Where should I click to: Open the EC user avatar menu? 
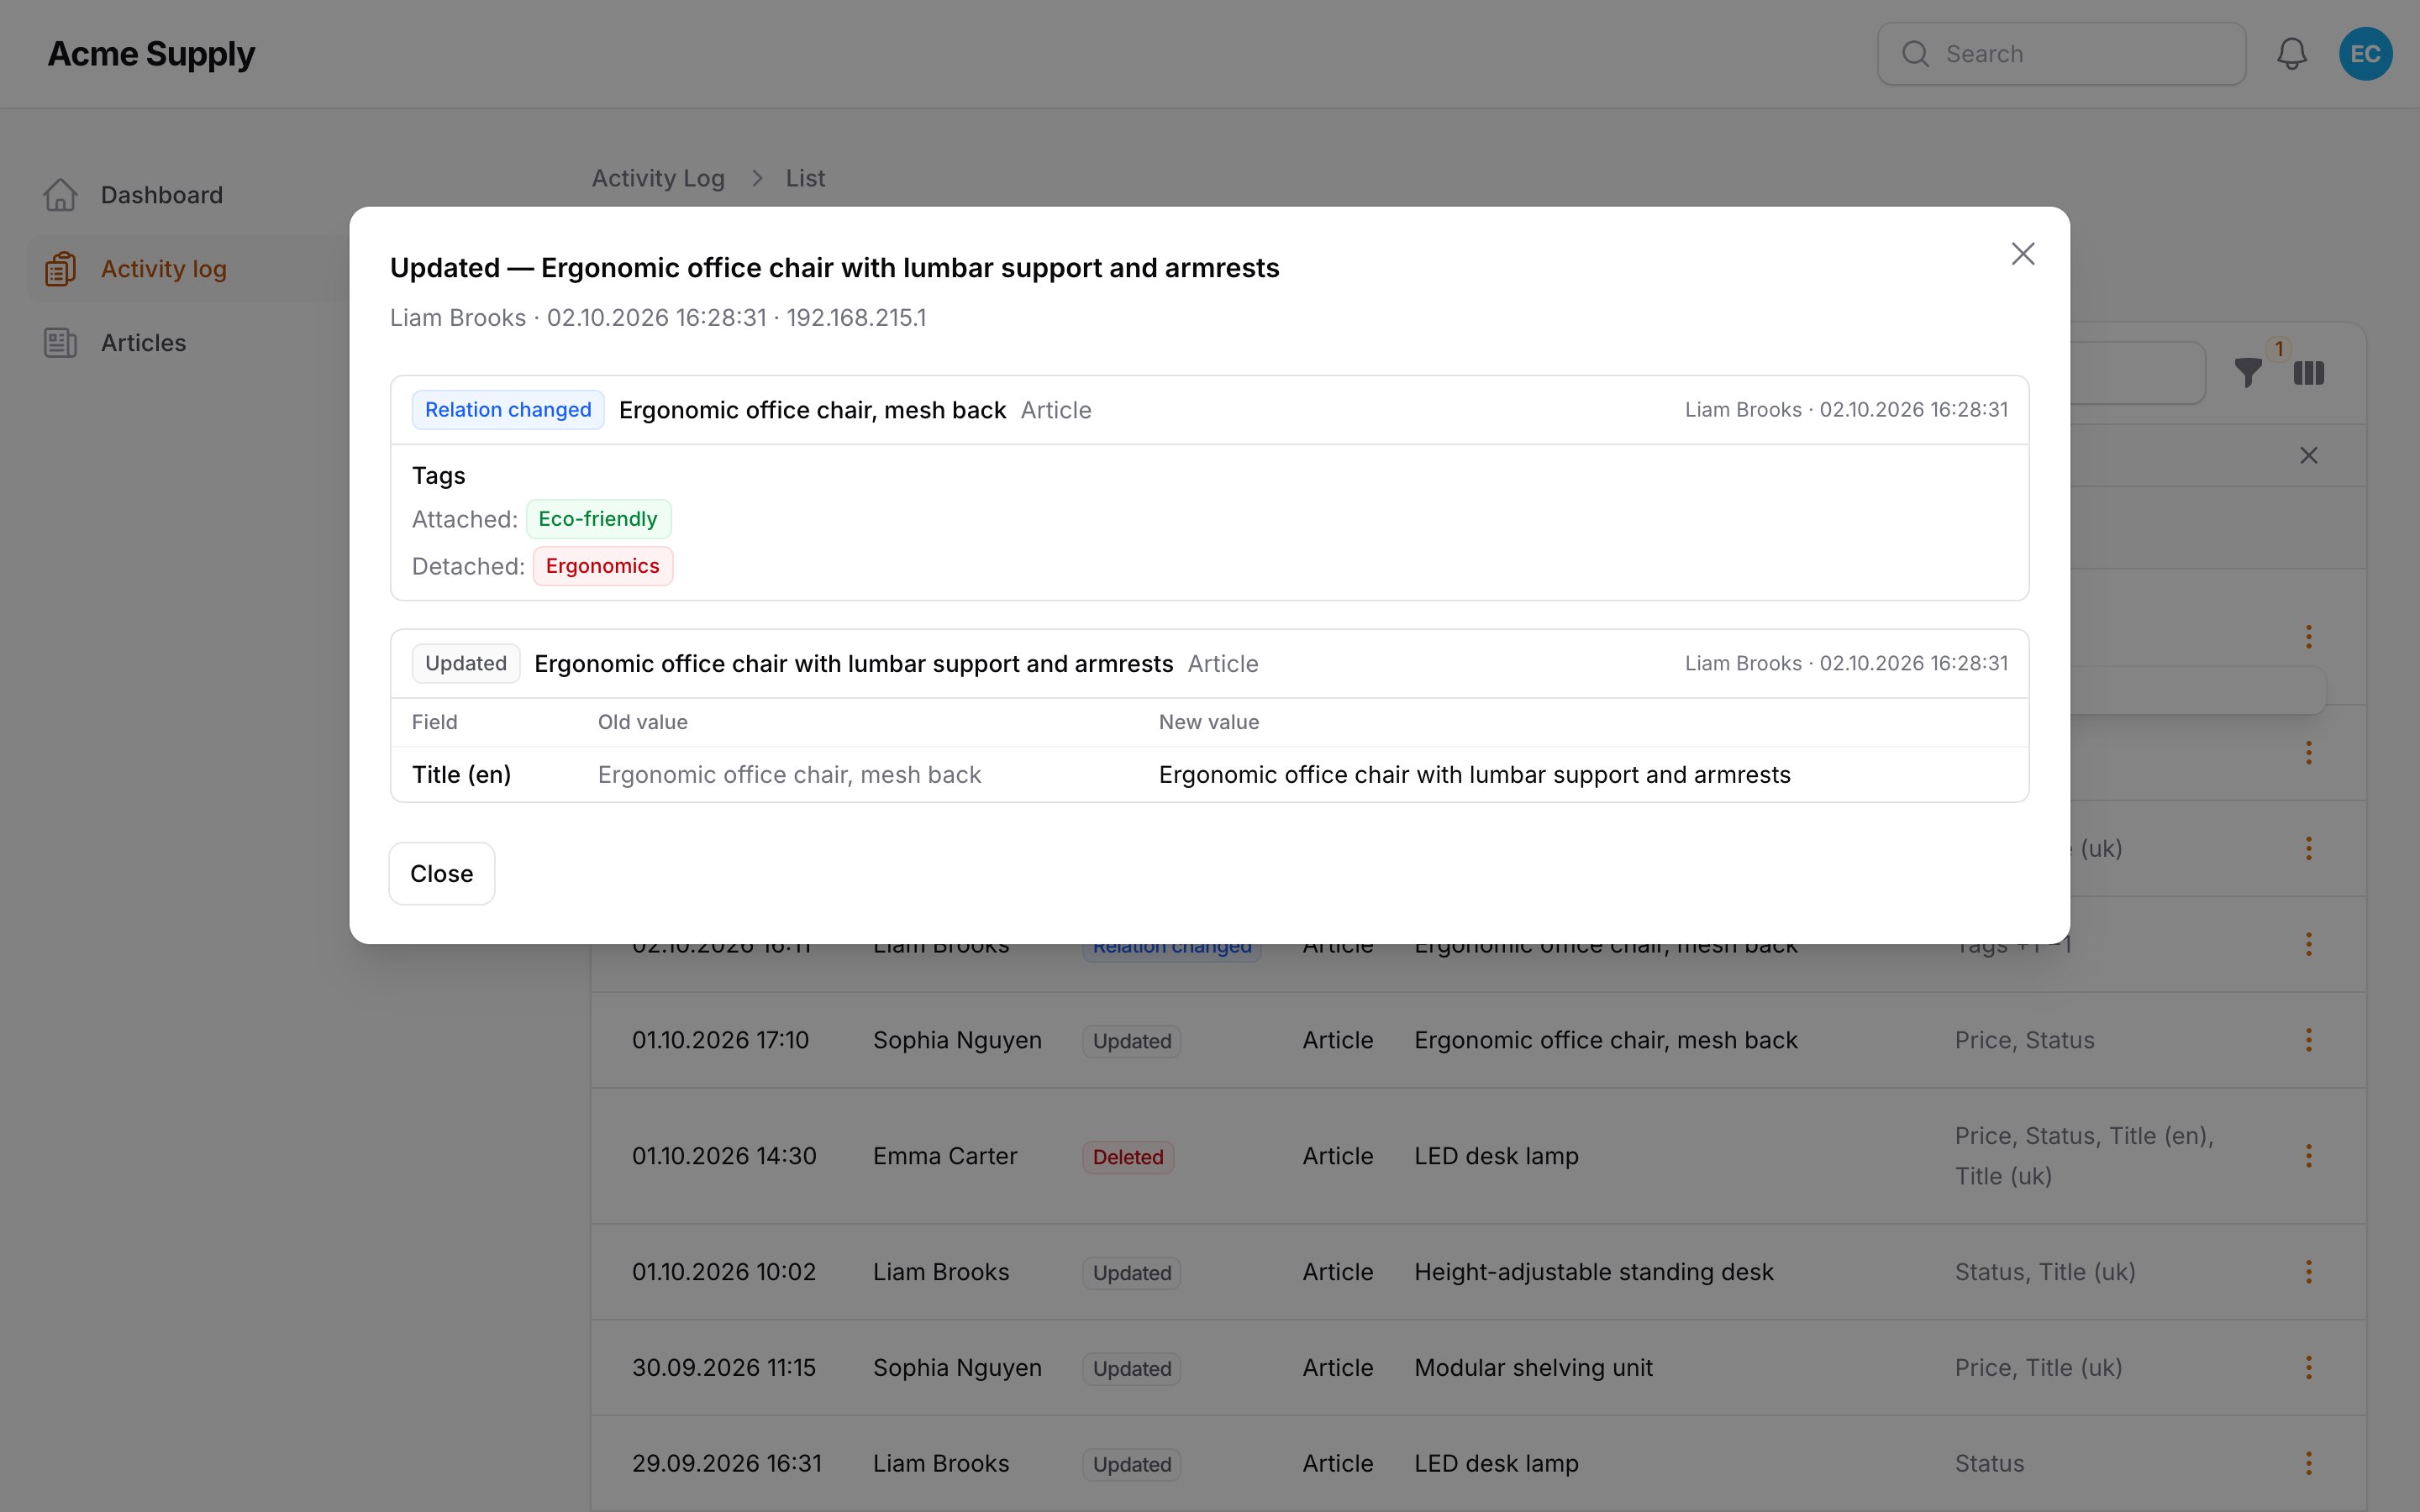pos(2365,54)
